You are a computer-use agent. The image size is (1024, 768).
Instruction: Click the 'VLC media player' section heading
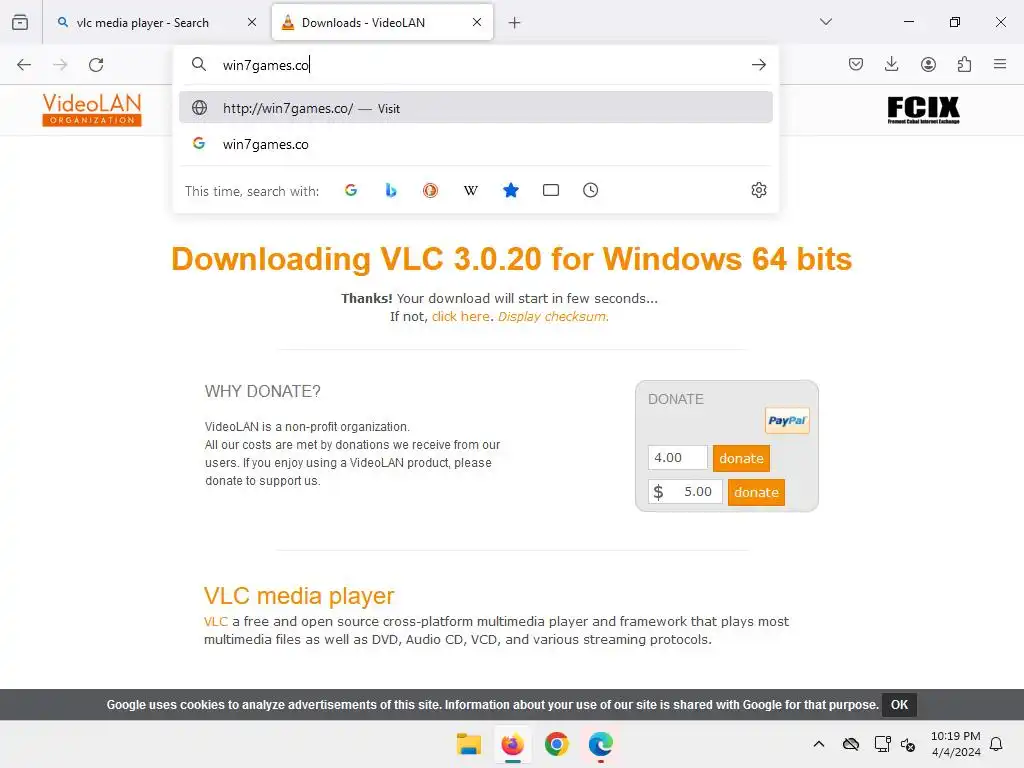click(x=299, y=596)
